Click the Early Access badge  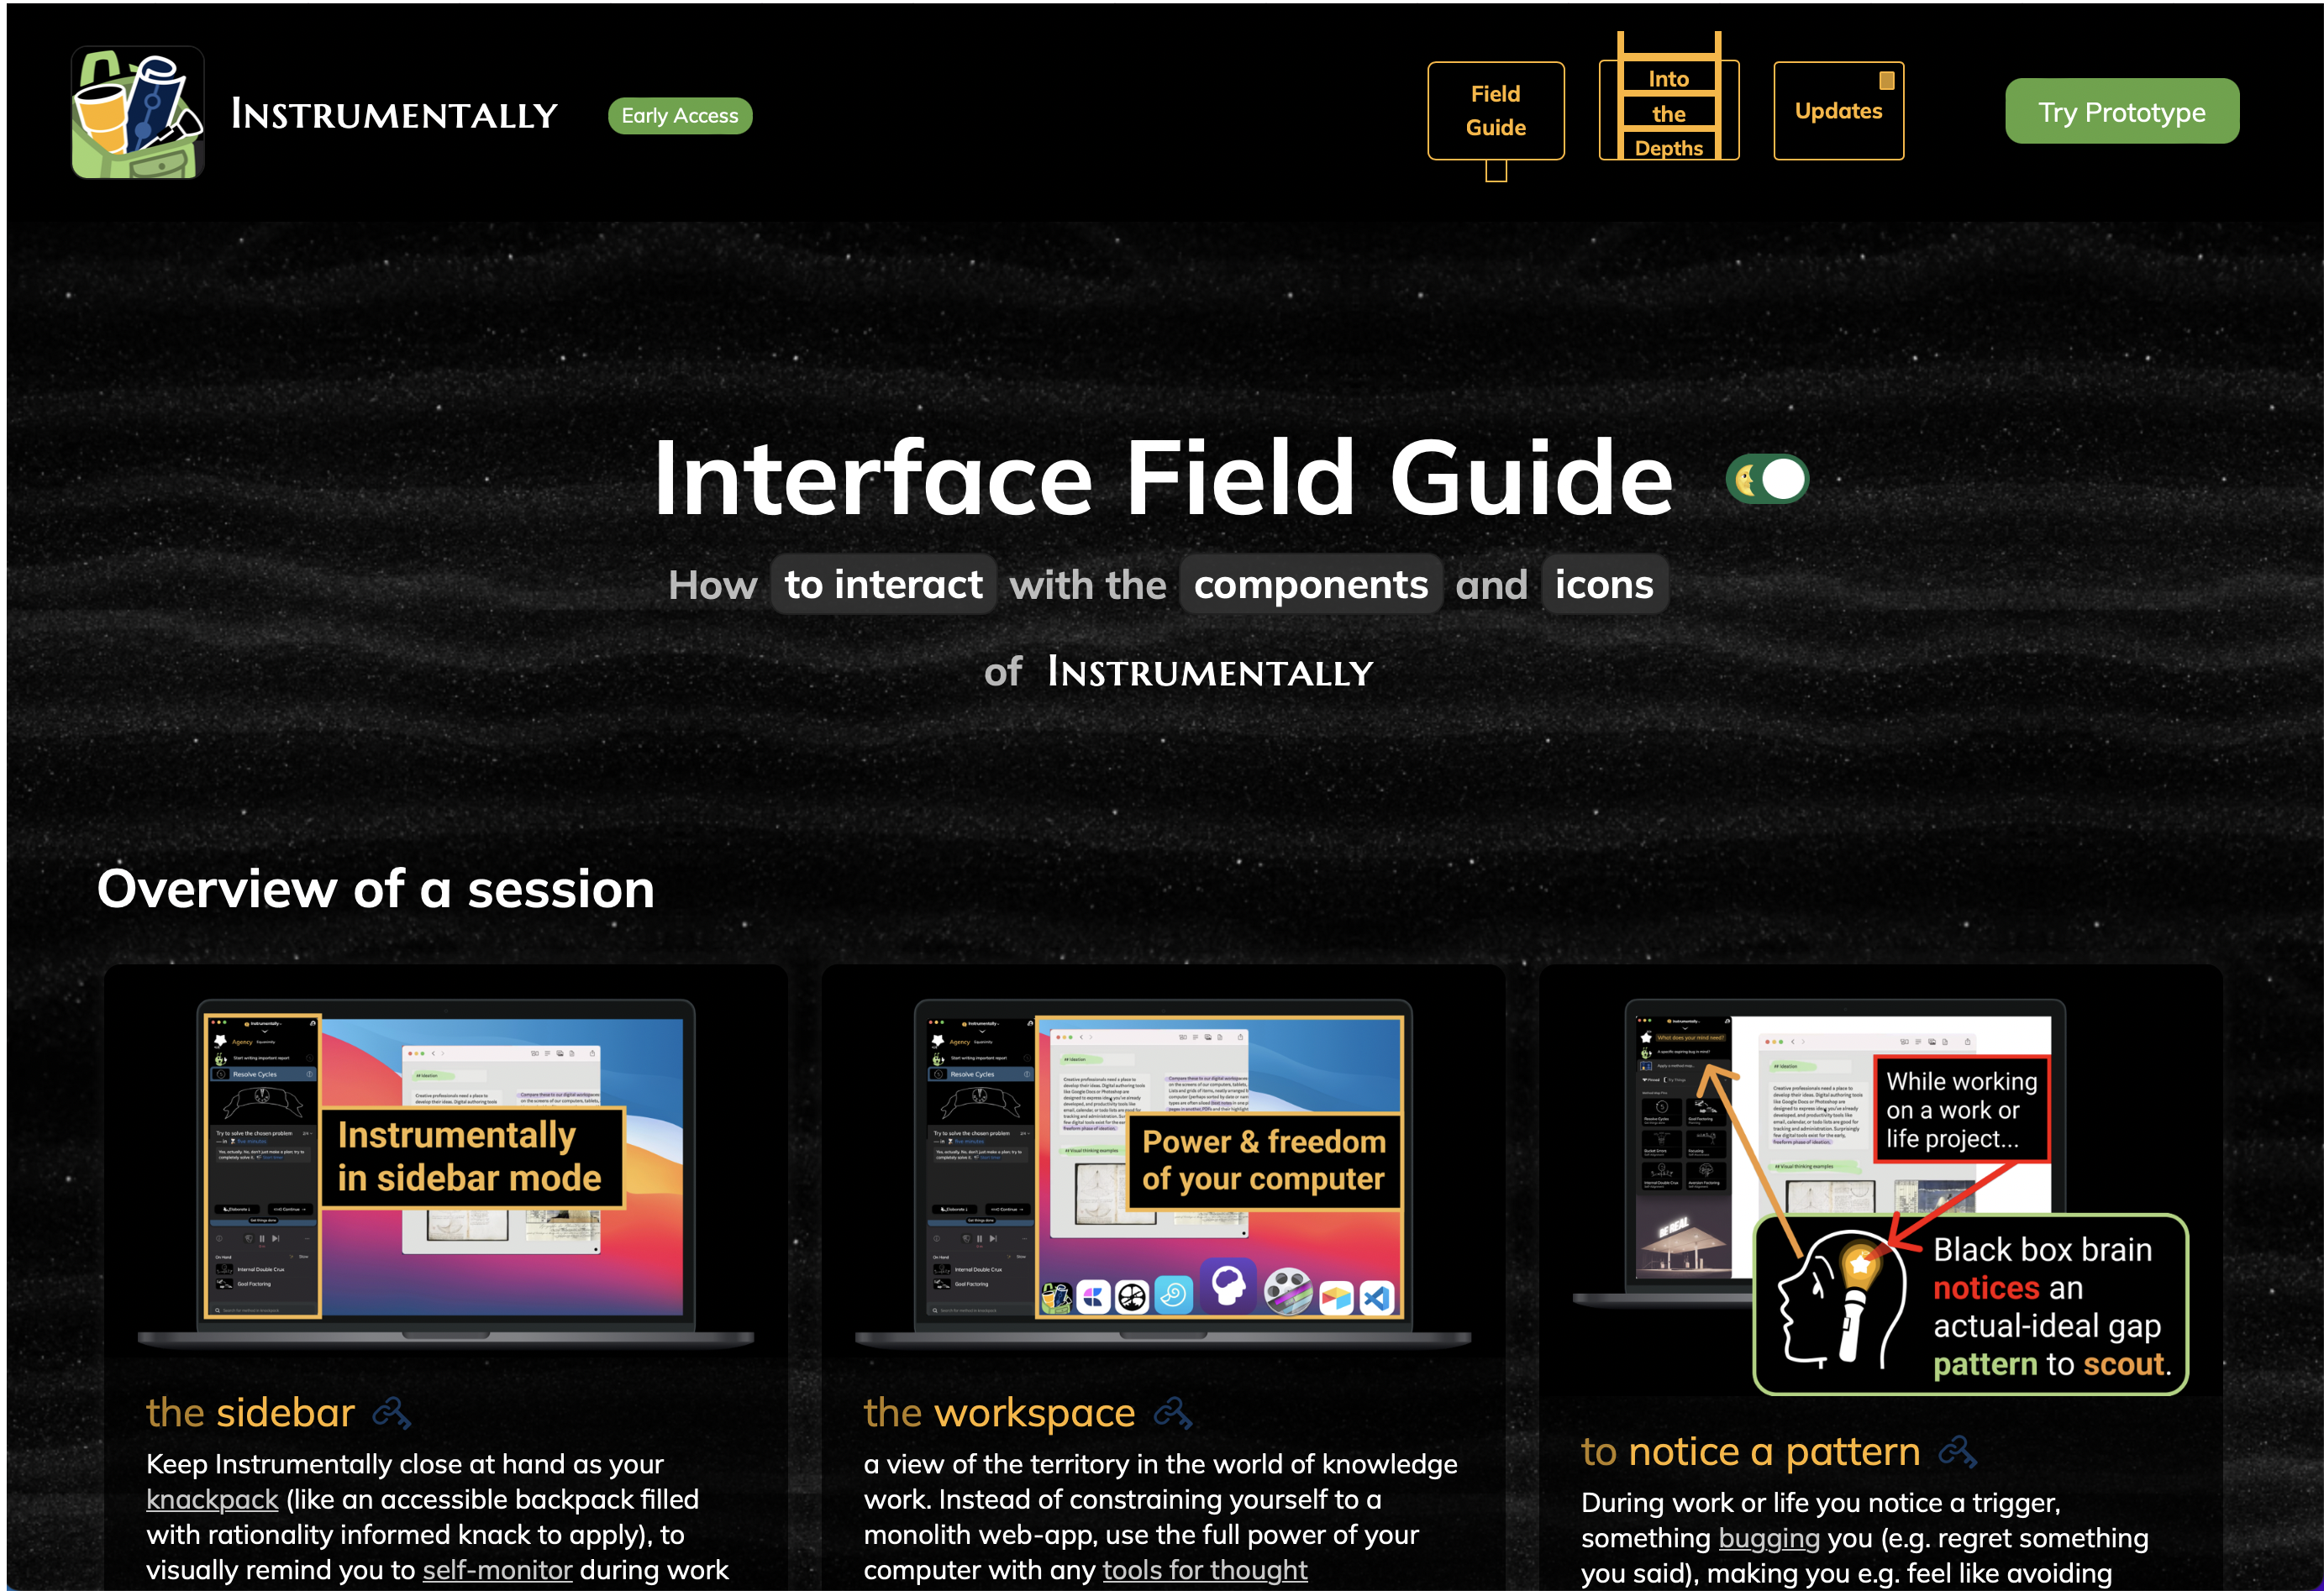680,116
